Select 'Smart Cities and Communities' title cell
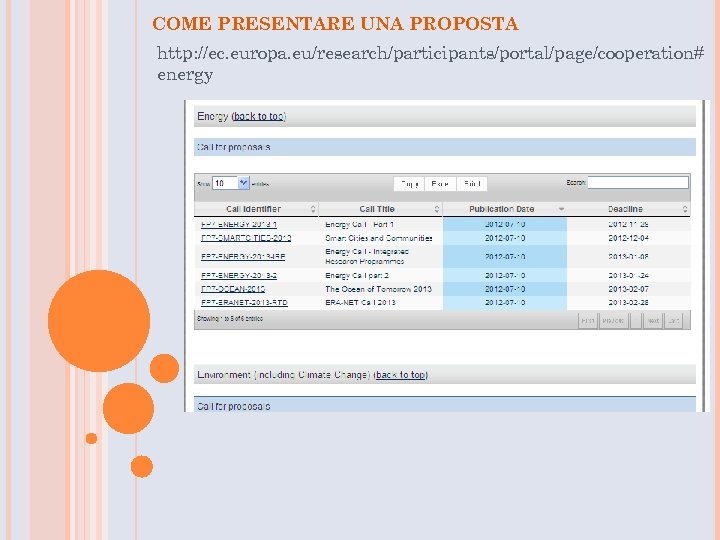 click(379, 238)
